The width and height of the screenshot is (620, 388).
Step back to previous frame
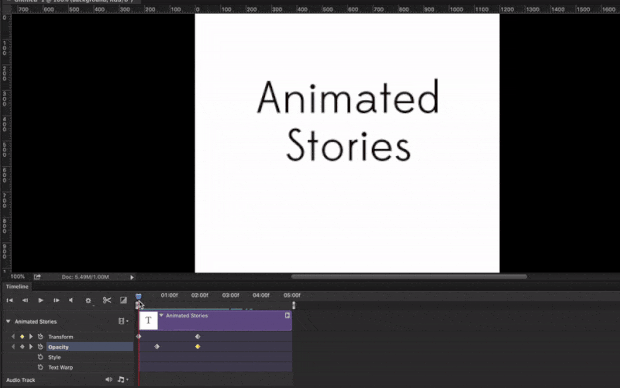pyautogui.click(x=25, y=301)
